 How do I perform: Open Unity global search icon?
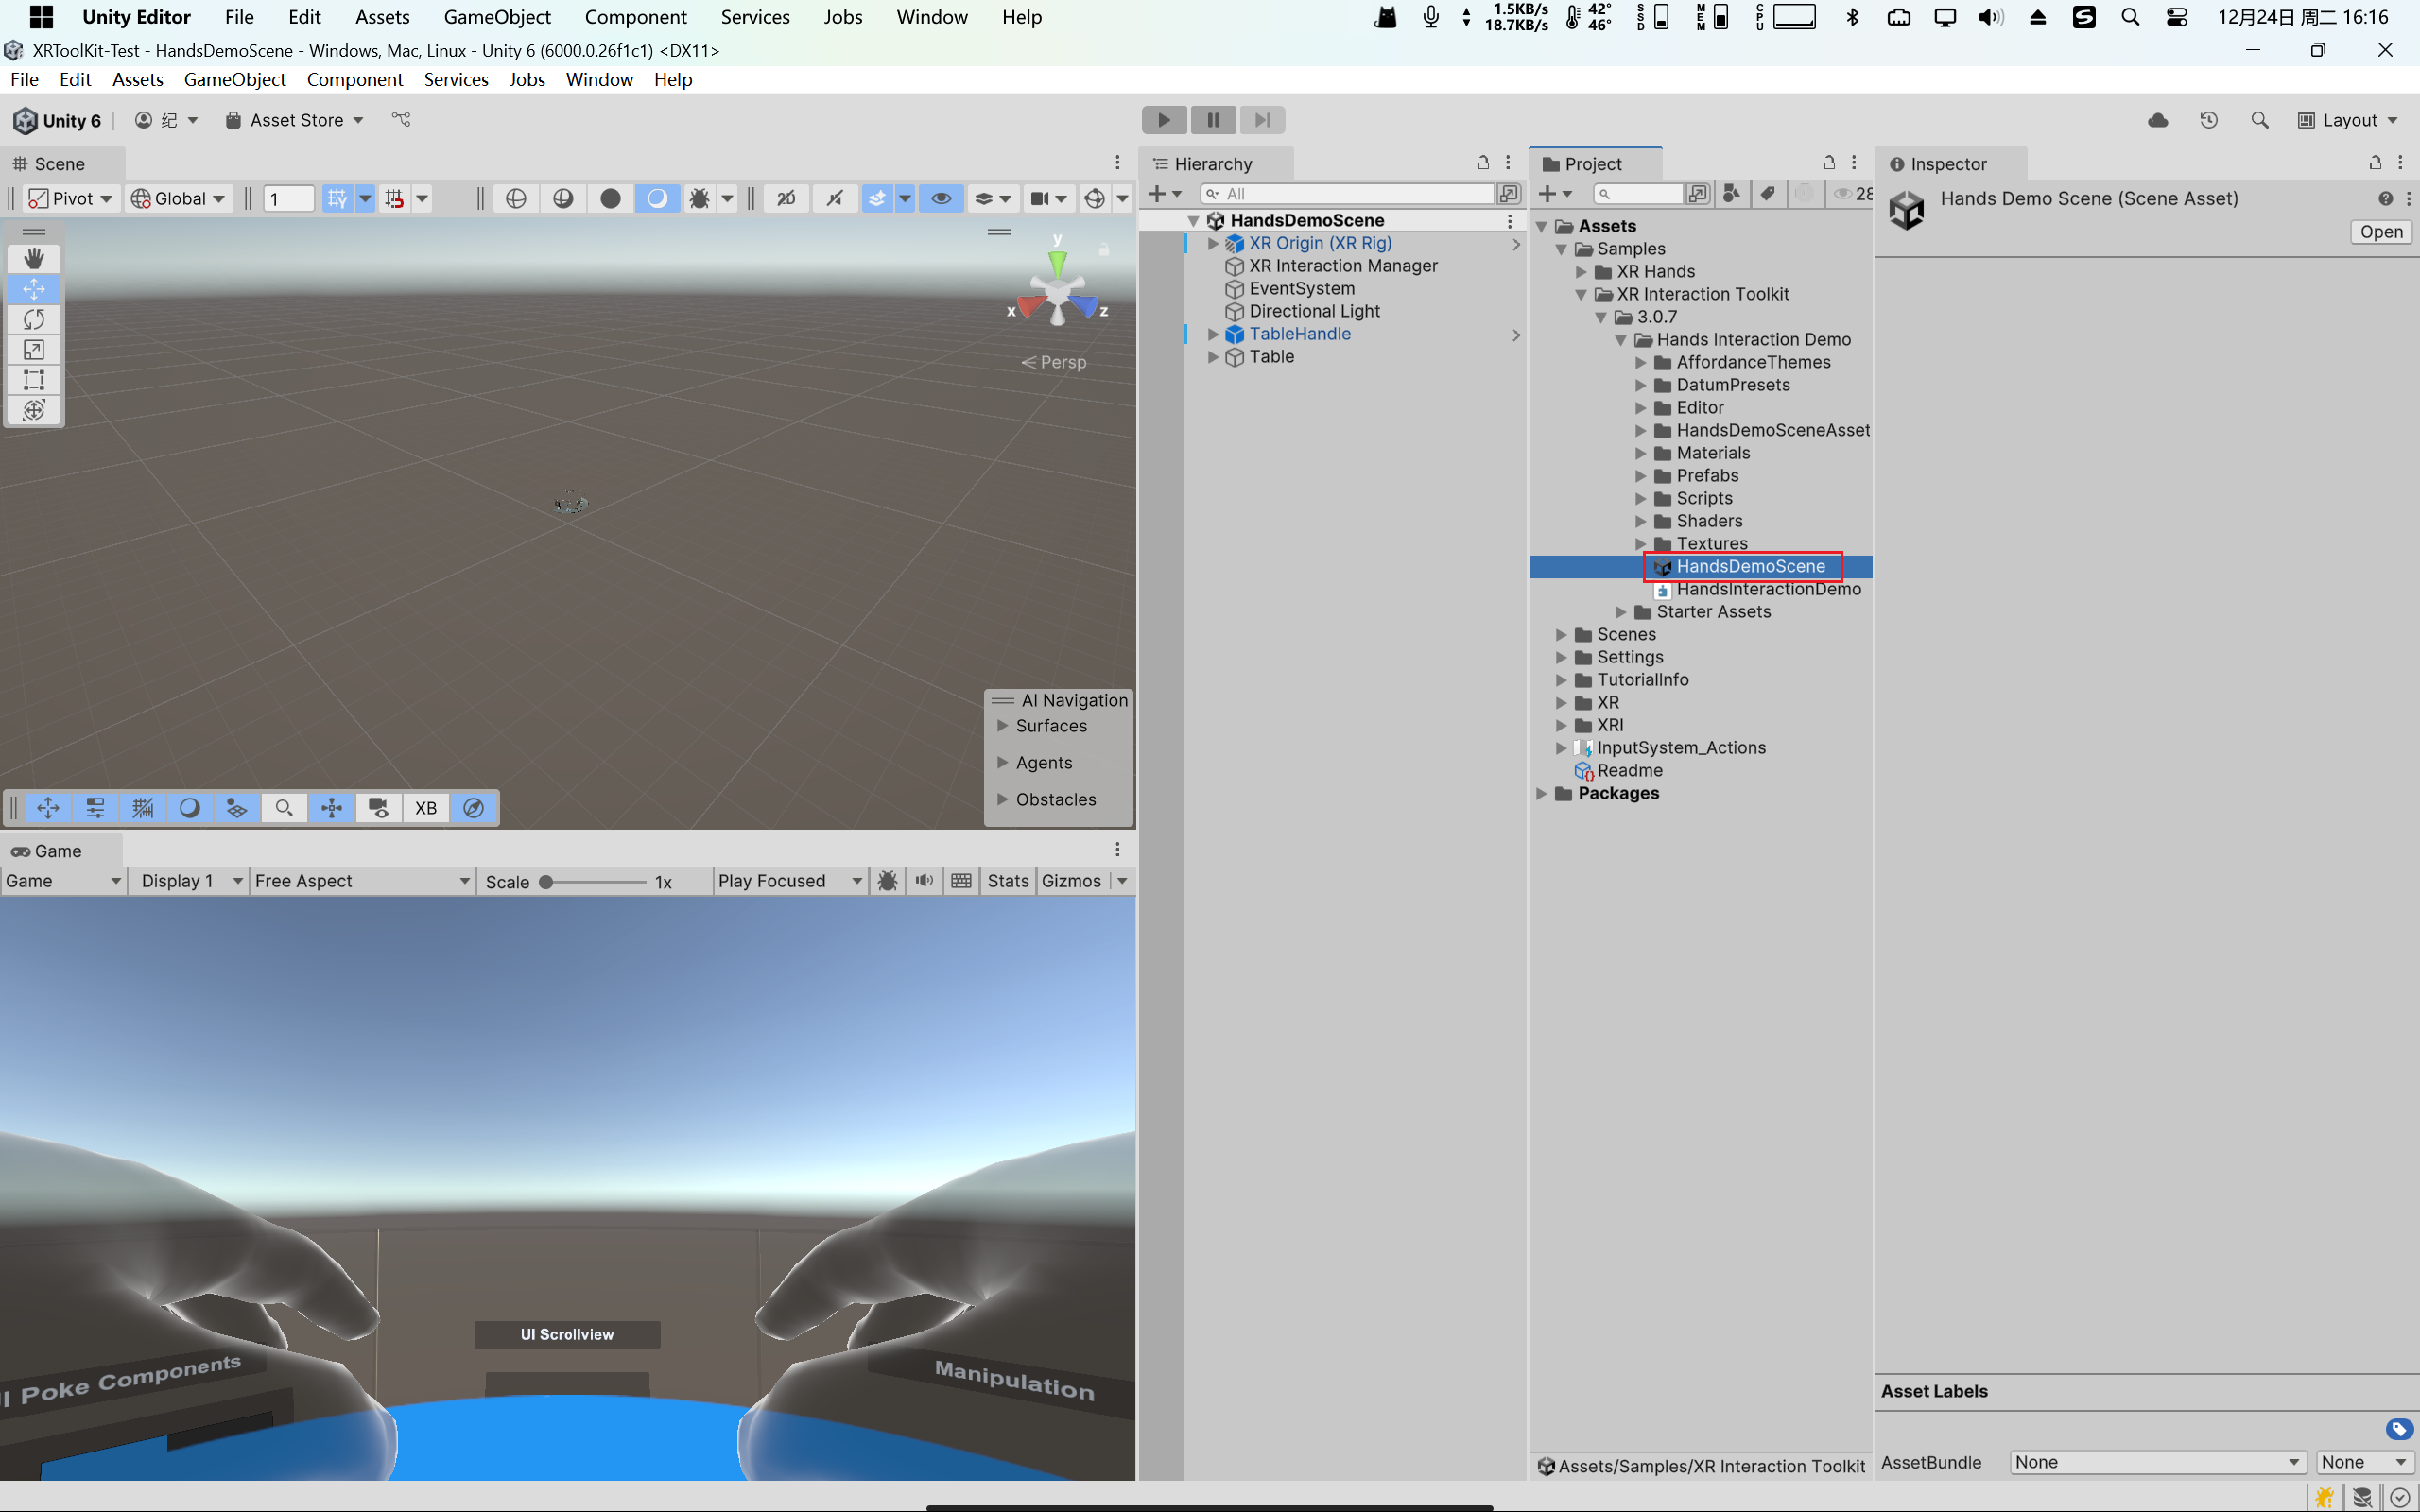[2260, 120]
